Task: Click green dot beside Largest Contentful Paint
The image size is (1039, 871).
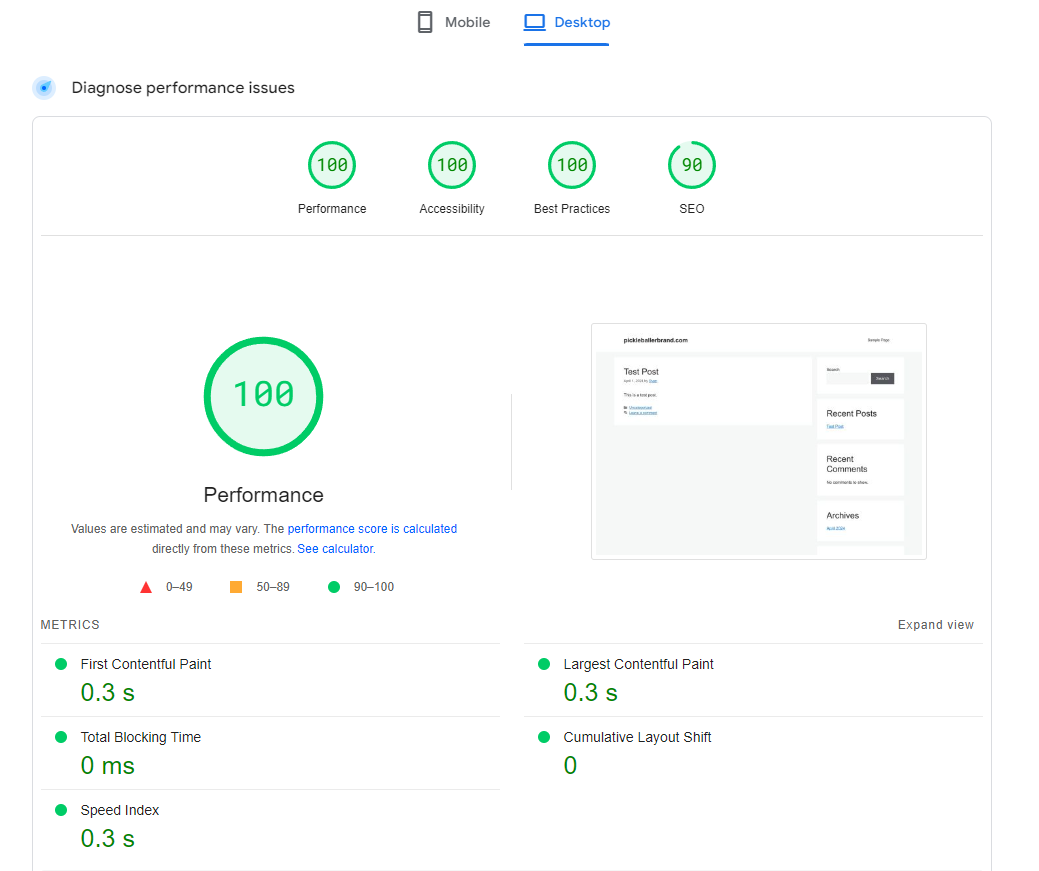Action: point(544,664)
